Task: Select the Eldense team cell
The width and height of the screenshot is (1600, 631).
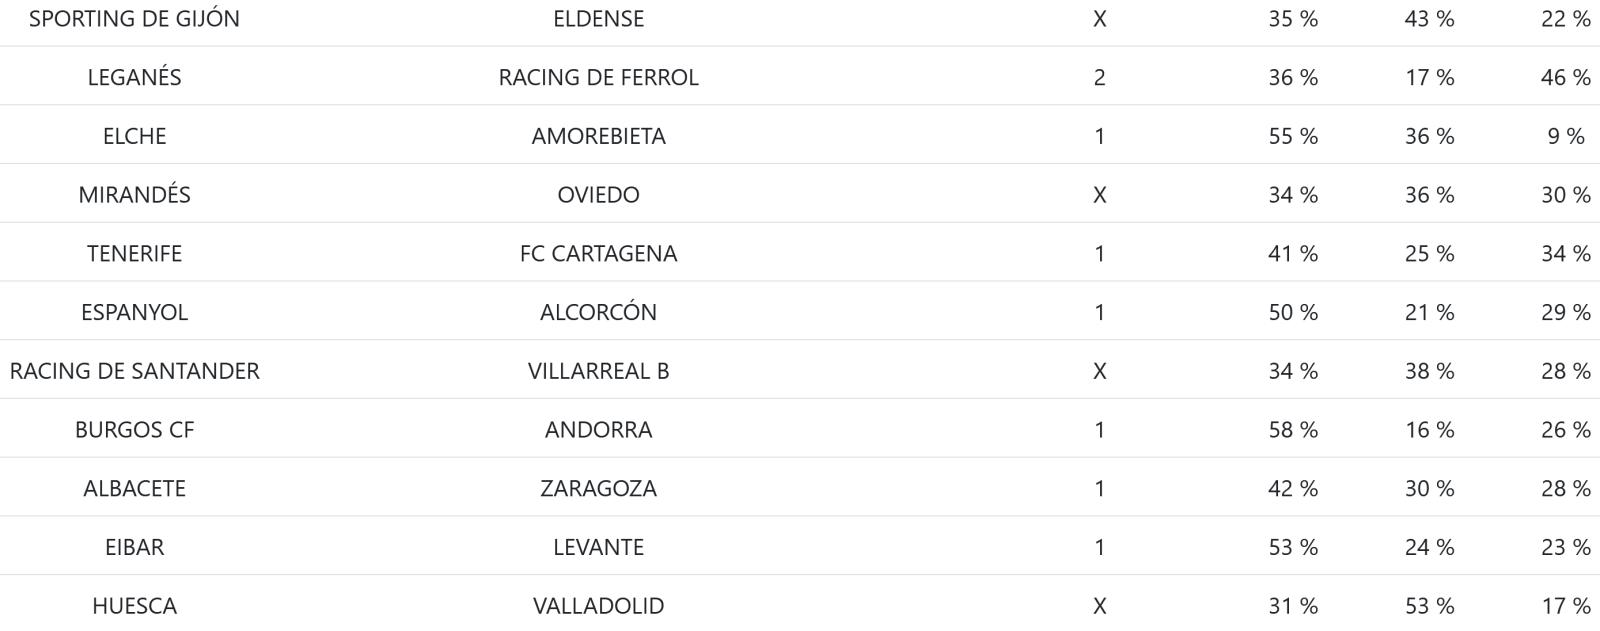Action: [598, 19]
